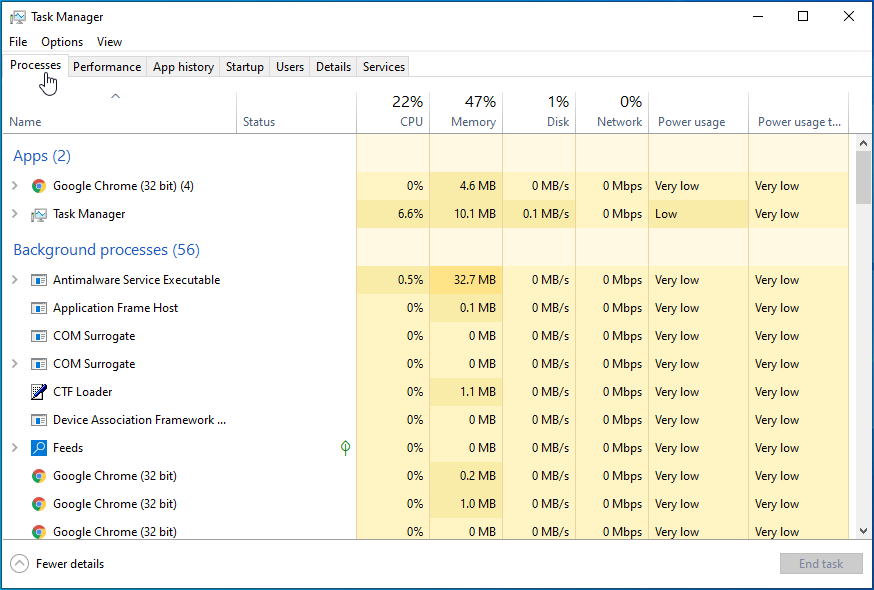Collapse view with Fewer details arrow

pyautogui.click(x=20, y=564)
